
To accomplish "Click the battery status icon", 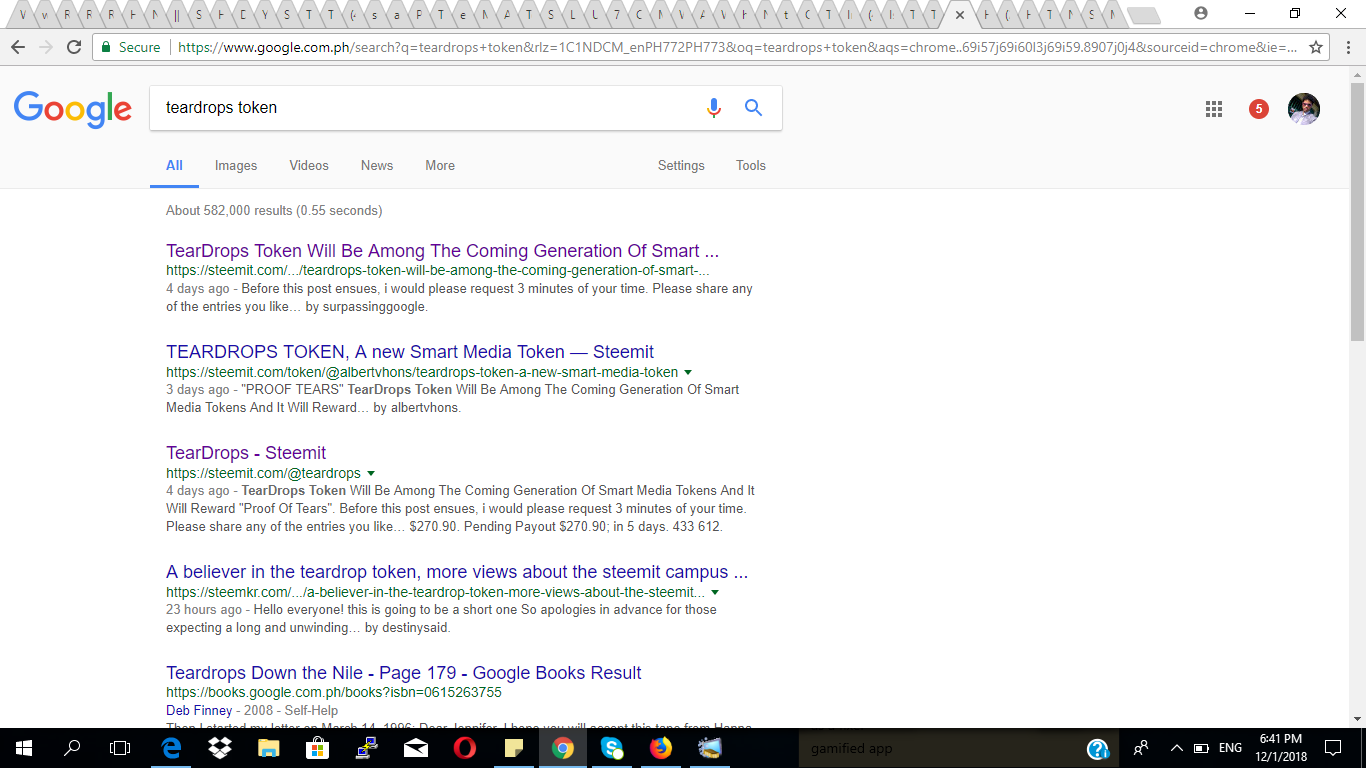I will [1201, 748].
